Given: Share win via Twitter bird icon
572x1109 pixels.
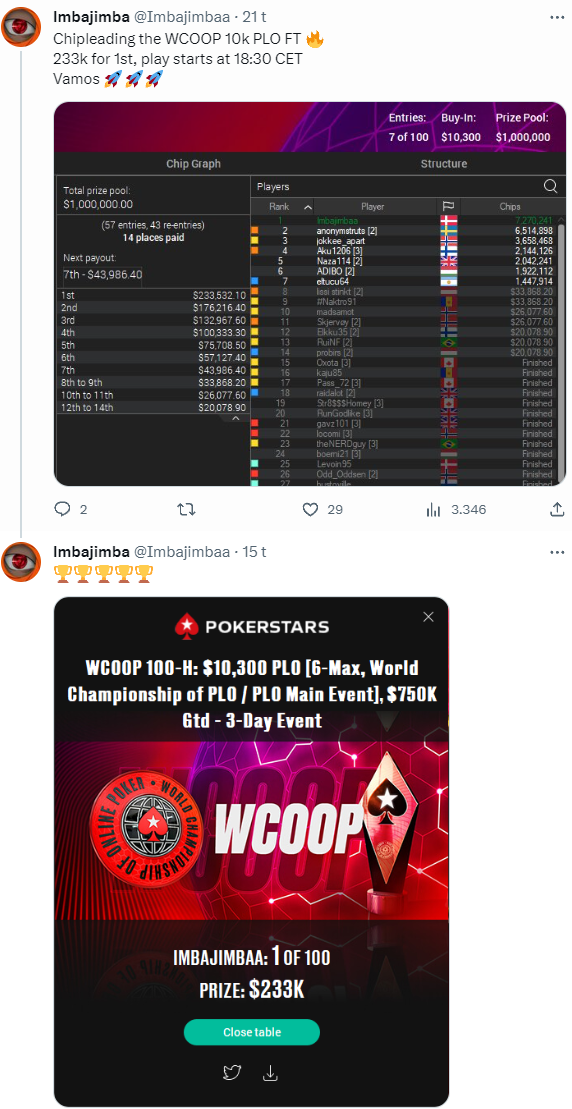Looking at the screenshot, I should point(232,1073).
